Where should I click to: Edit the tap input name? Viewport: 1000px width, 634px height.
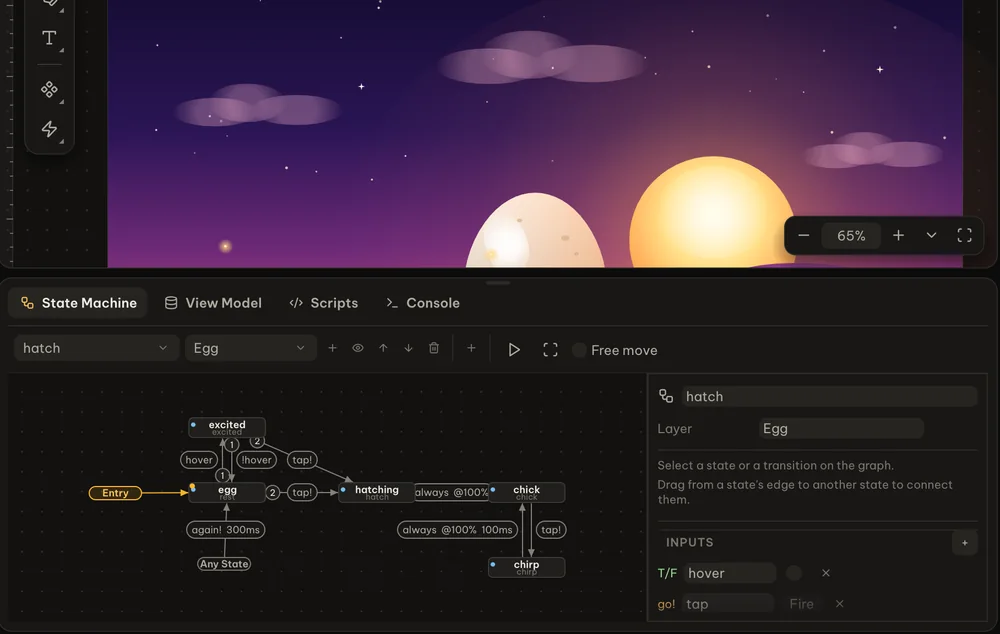[728, 604]
